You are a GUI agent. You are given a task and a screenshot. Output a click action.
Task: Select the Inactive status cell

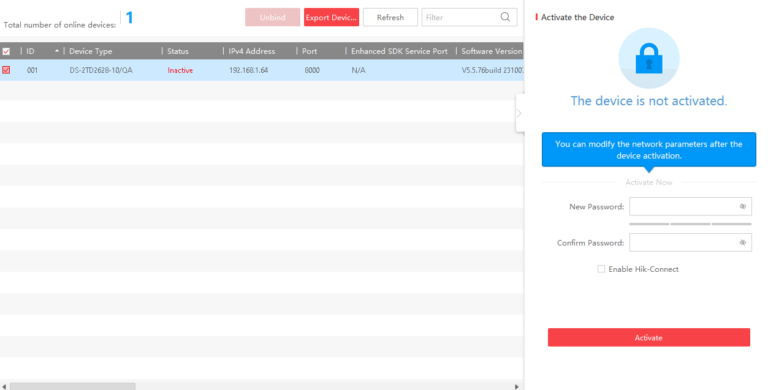point(180,70)
